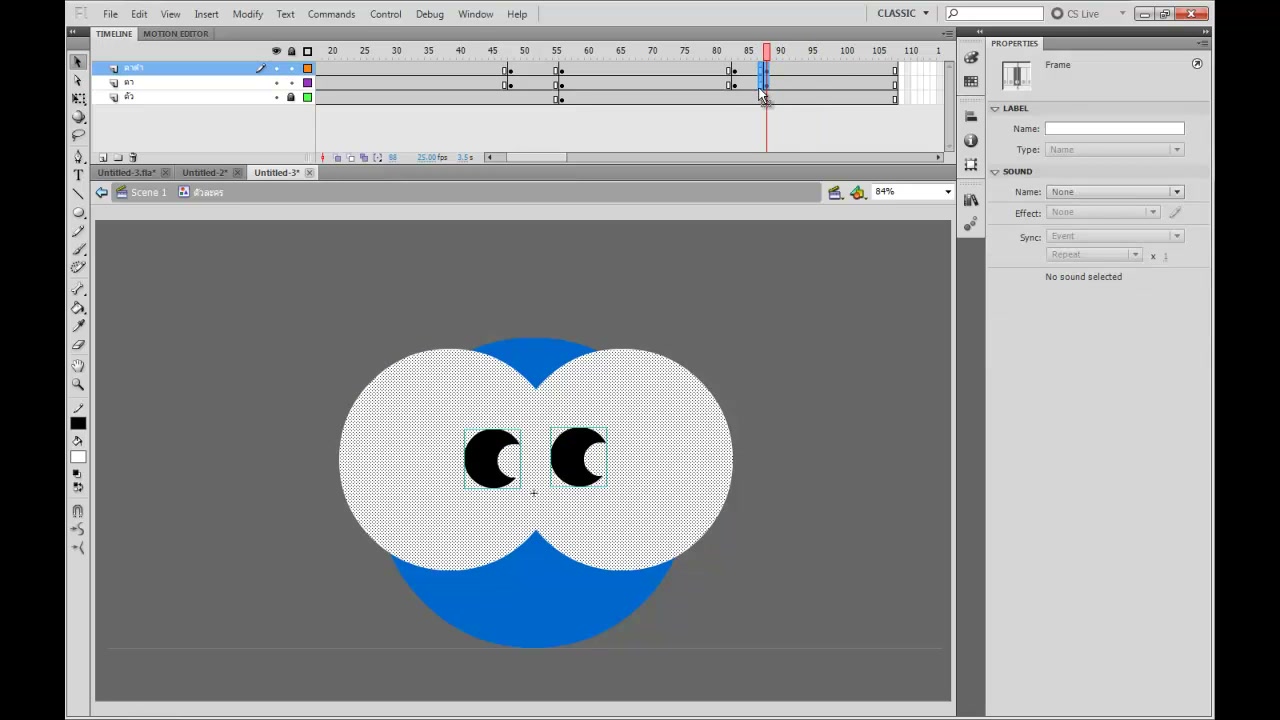Open the Repeat dropdown
This screenshot has height=720, width=1280.
pos(1094,255)
